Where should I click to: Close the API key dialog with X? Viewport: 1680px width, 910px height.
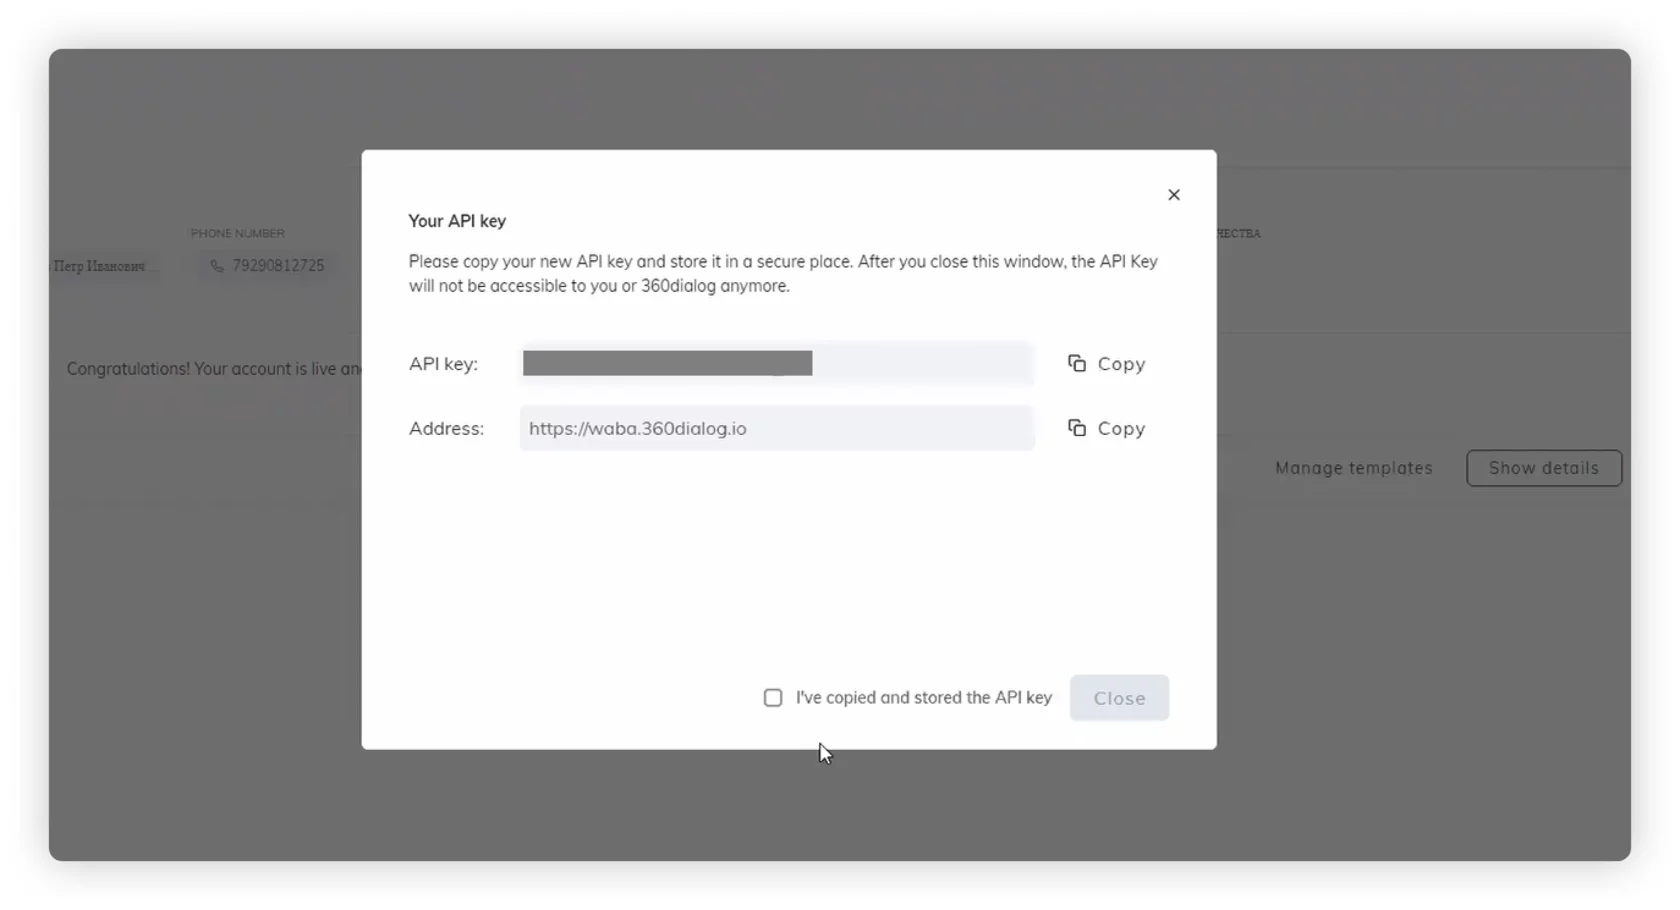point(1174,195)
